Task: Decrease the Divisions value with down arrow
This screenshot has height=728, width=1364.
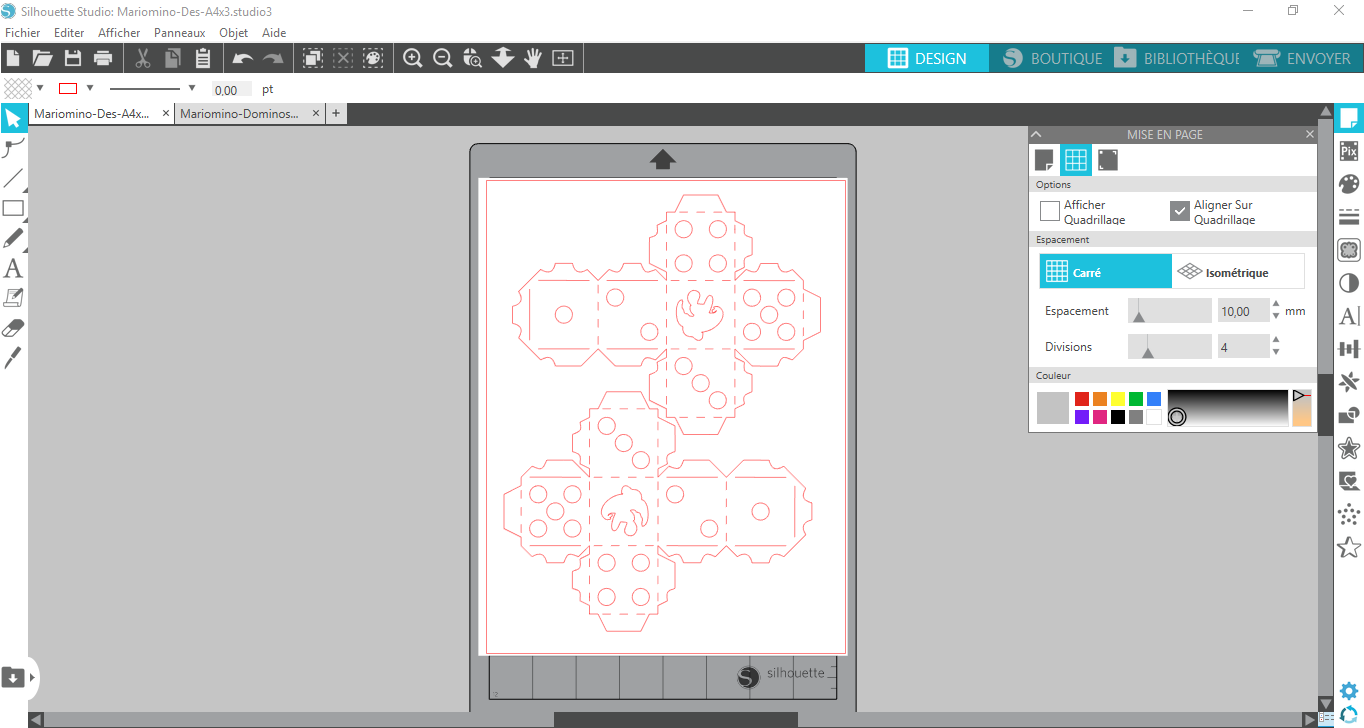Action: coord(1276,352)
